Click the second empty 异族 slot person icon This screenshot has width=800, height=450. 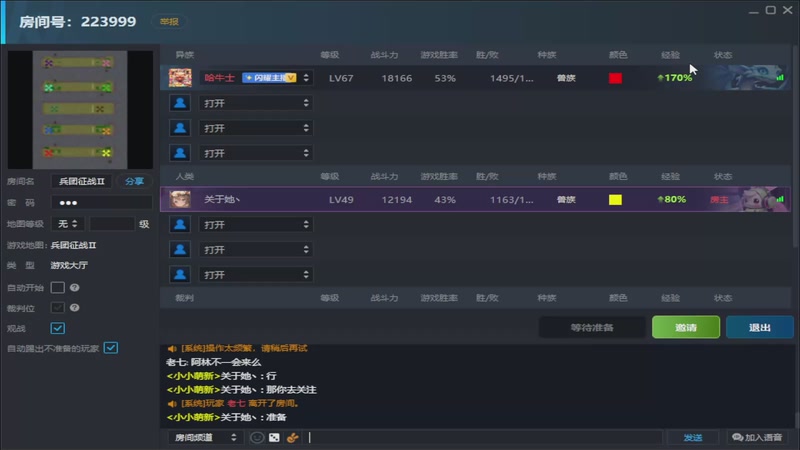tap(180, 128)
